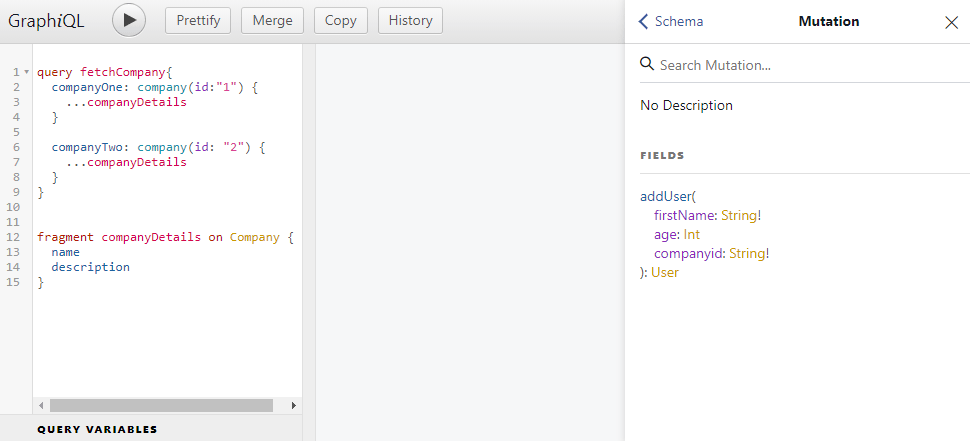Click the editor's horizontal scrollbar thumb

coord(160,405)
